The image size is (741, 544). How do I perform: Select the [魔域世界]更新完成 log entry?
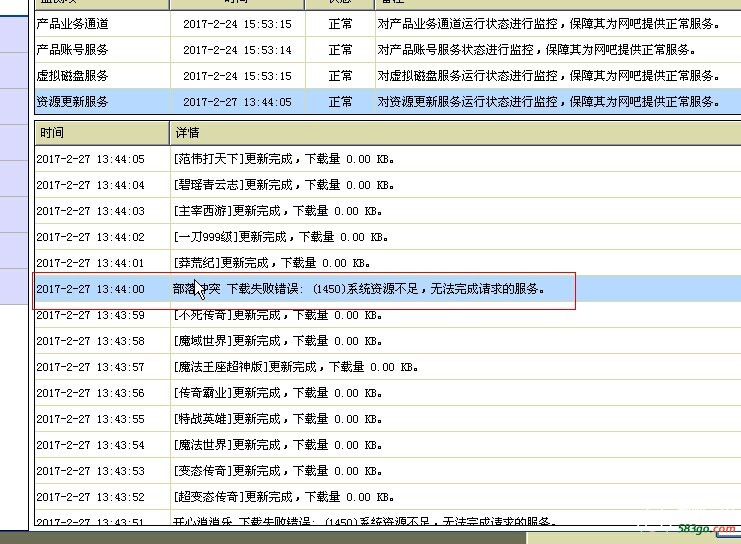pyautogui.click(x=278, y=341)
